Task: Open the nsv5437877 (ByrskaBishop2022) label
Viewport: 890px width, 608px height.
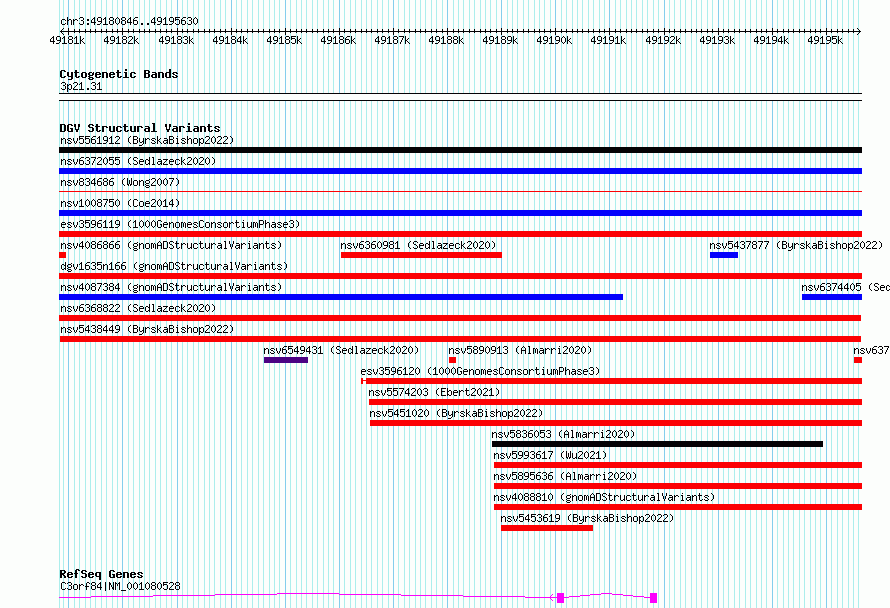Action: tap(796, 245)
